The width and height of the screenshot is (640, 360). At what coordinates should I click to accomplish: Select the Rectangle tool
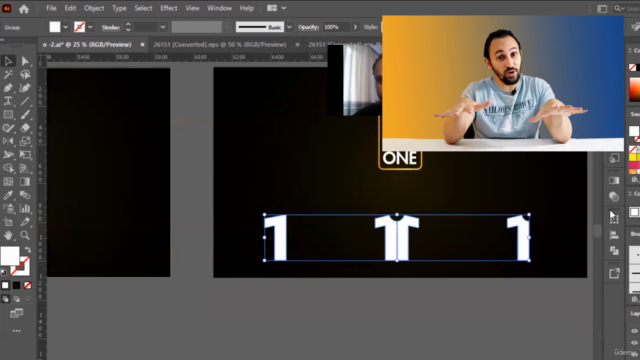click(x=8, y=115)
